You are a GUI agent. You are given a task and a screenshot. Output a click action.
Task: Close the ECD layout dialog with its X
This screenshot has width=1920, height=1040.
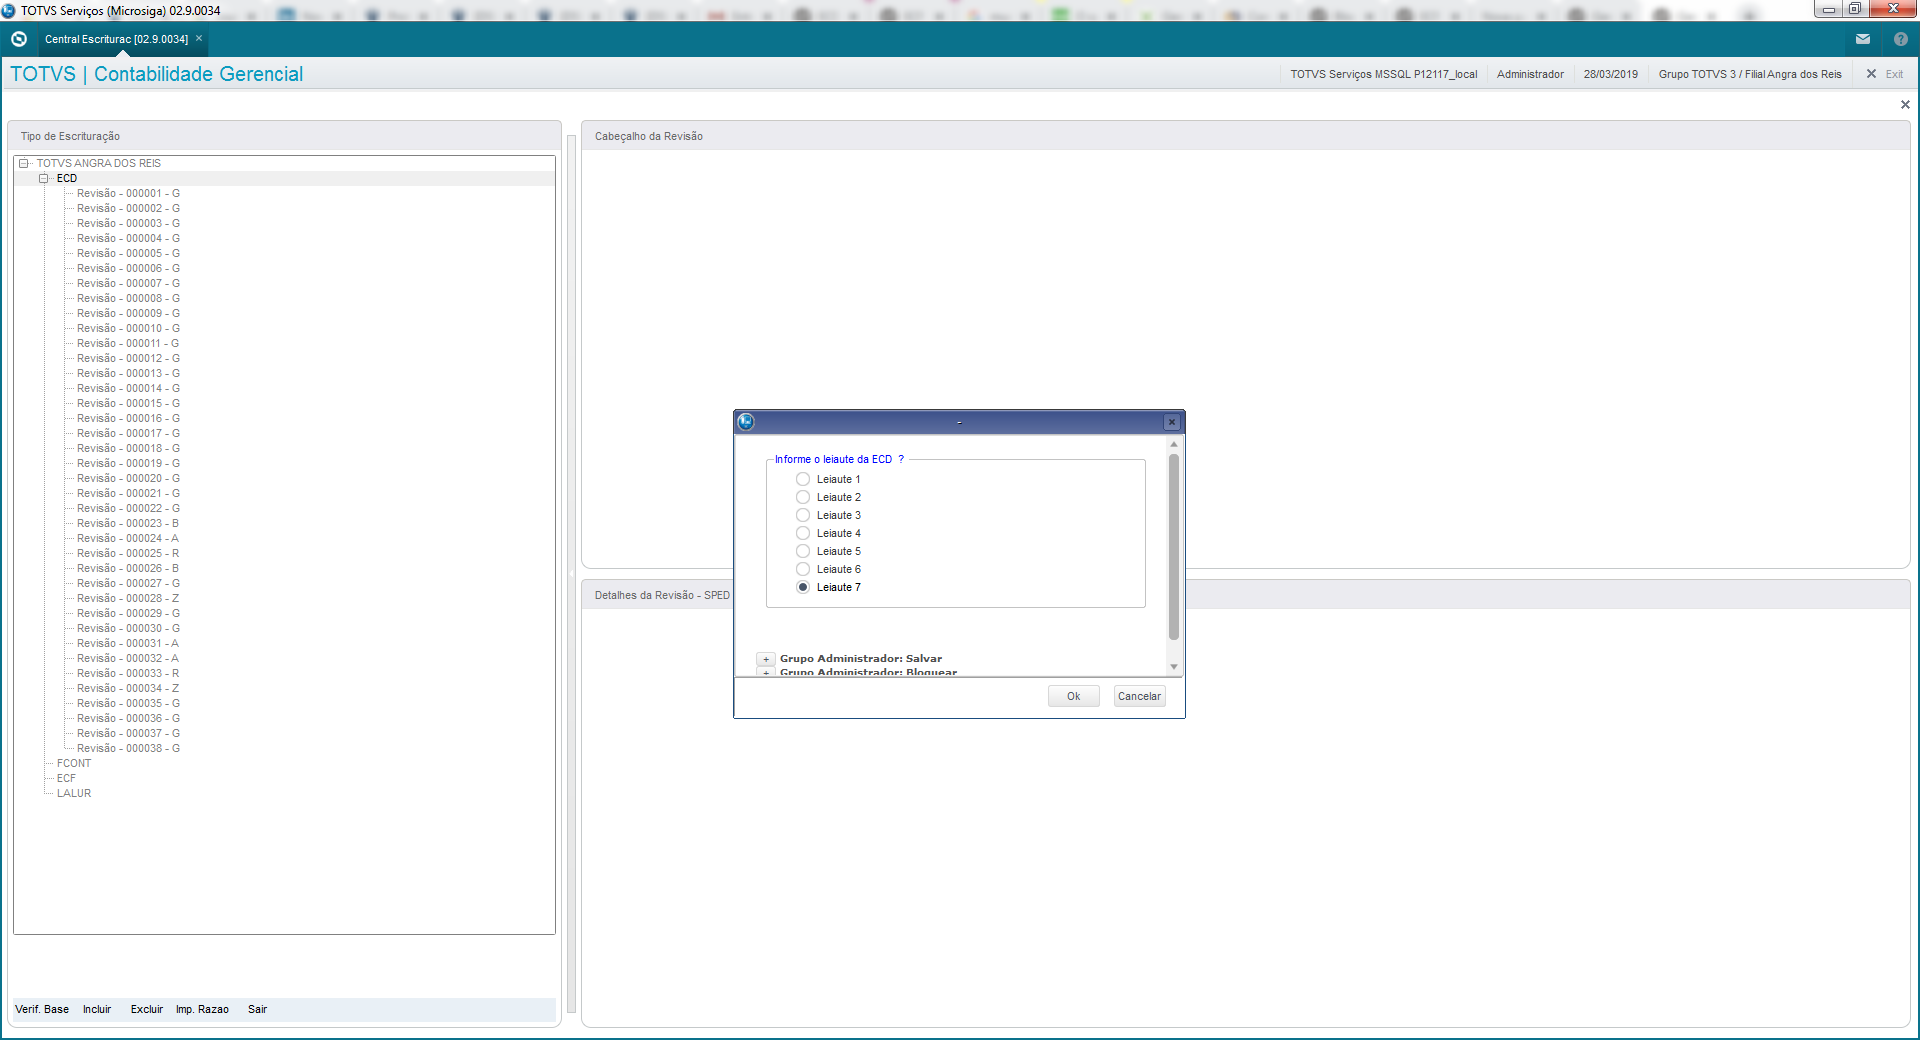pos(1172,422)
